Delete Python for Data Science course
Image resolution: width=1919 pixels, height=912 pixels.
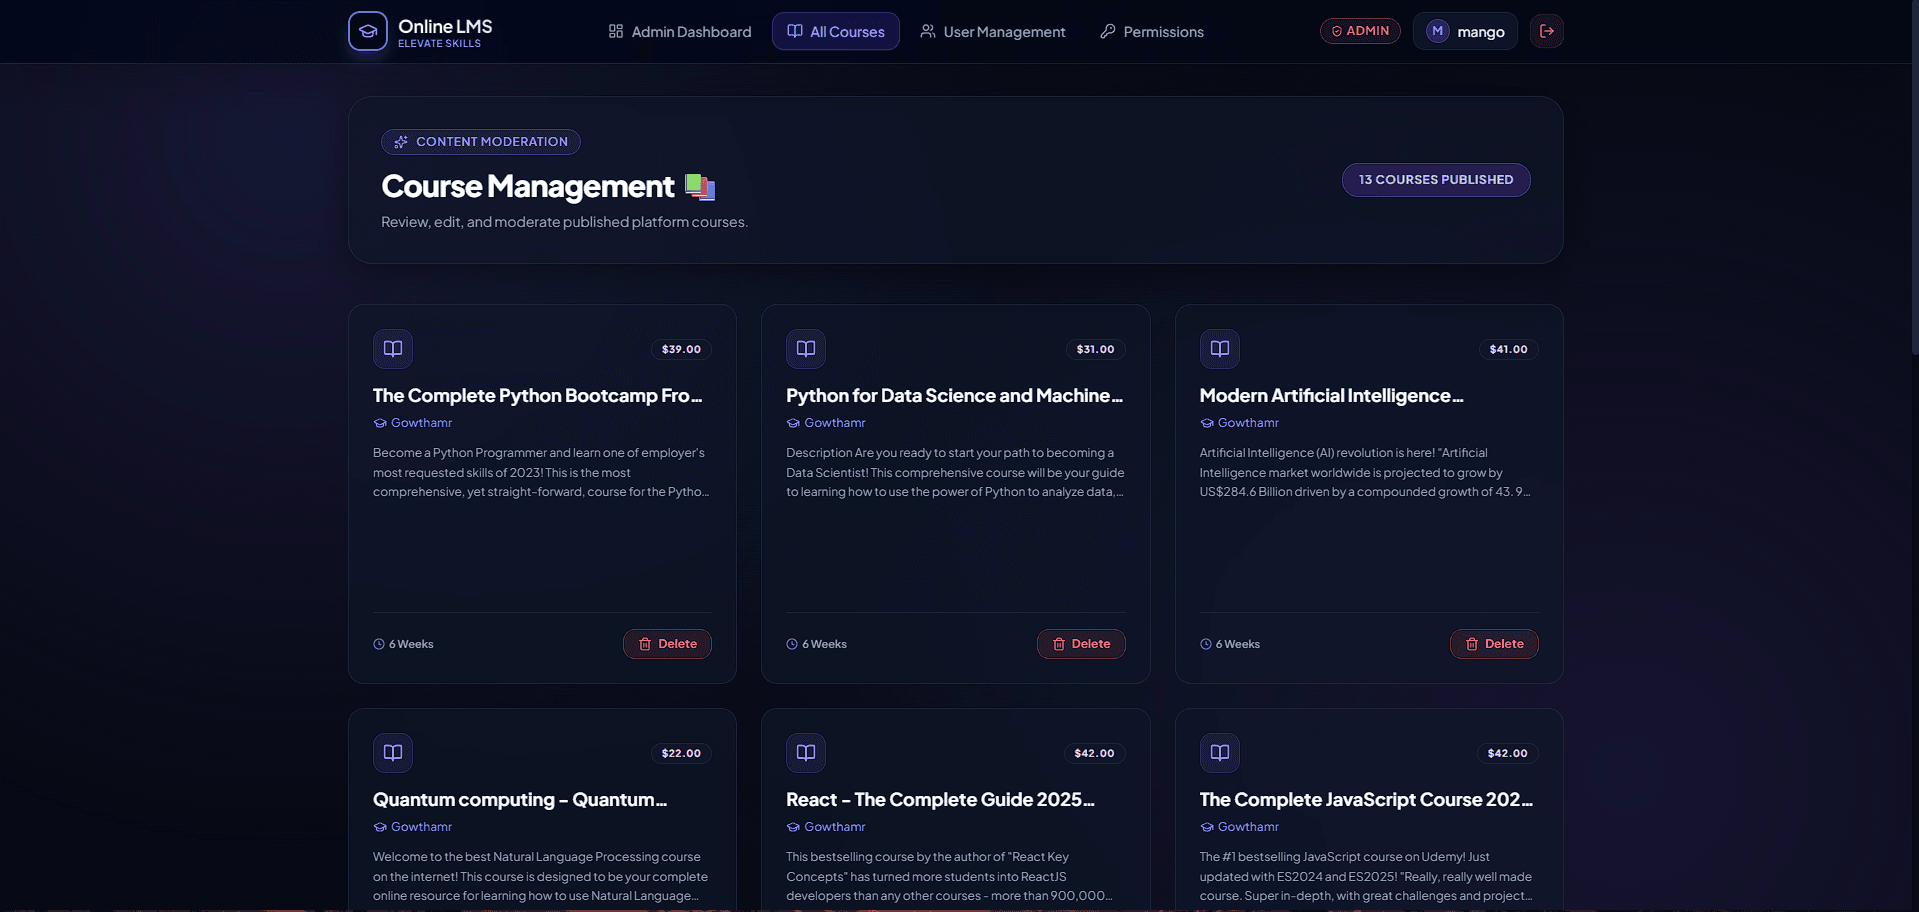[x=1081, y=644]
